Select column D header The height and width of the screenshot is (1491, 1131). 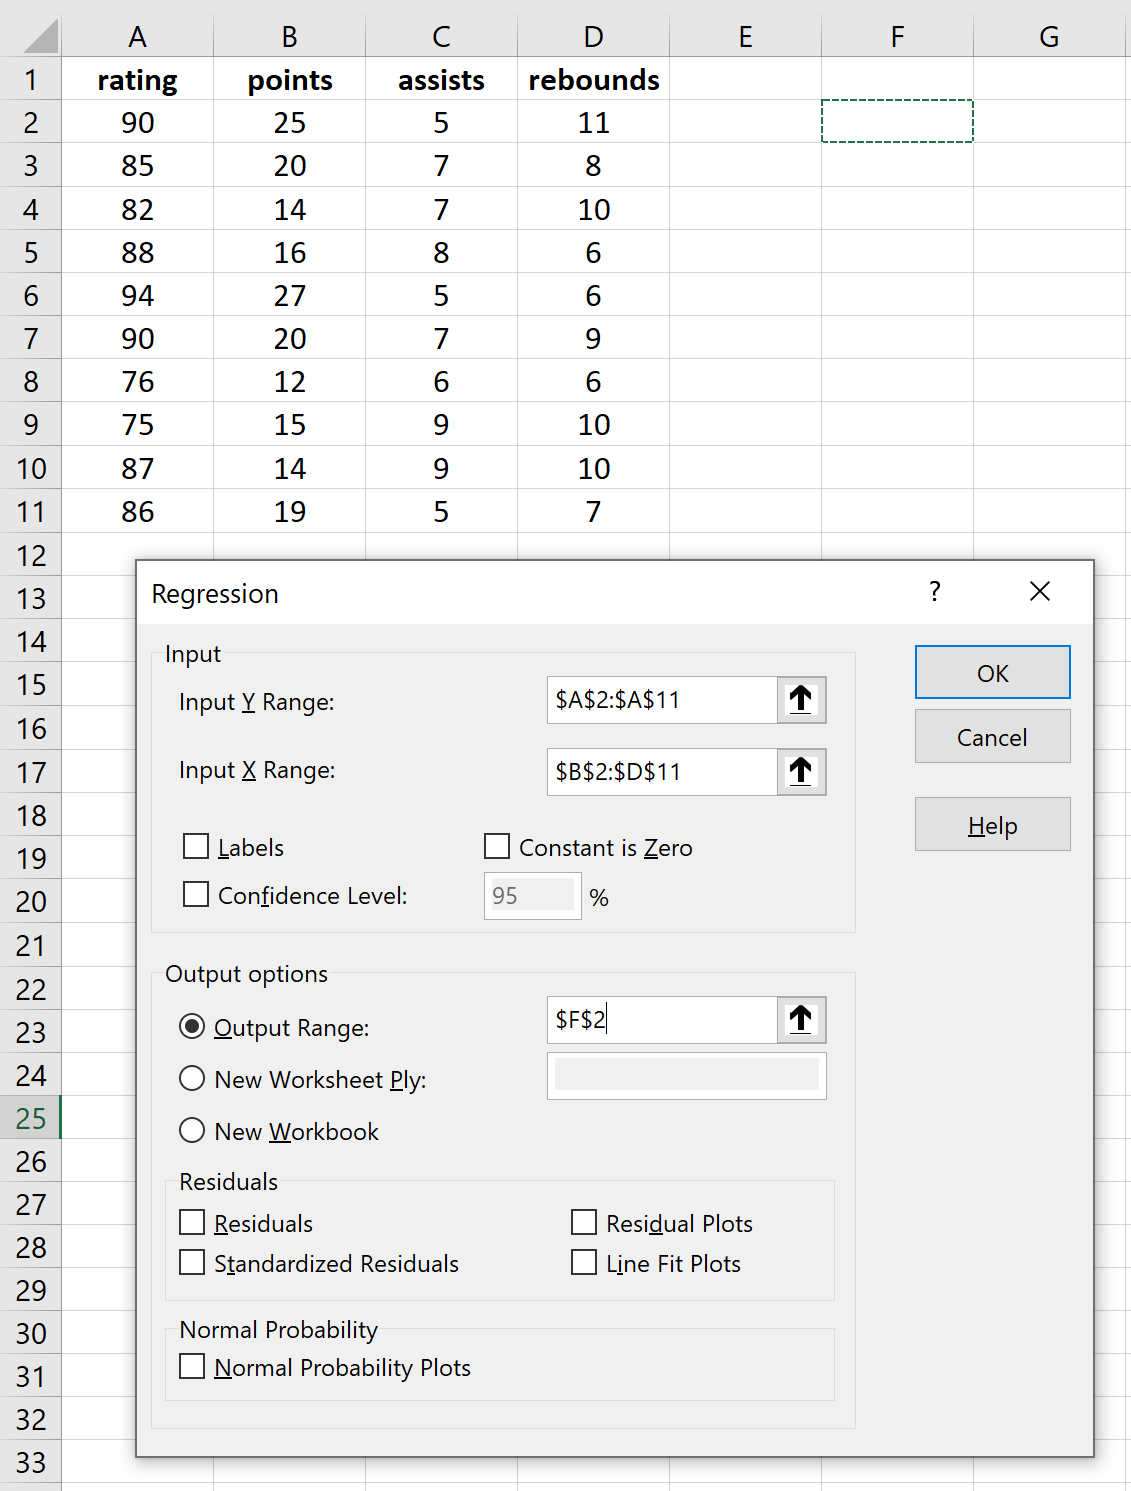click(593, 35)
